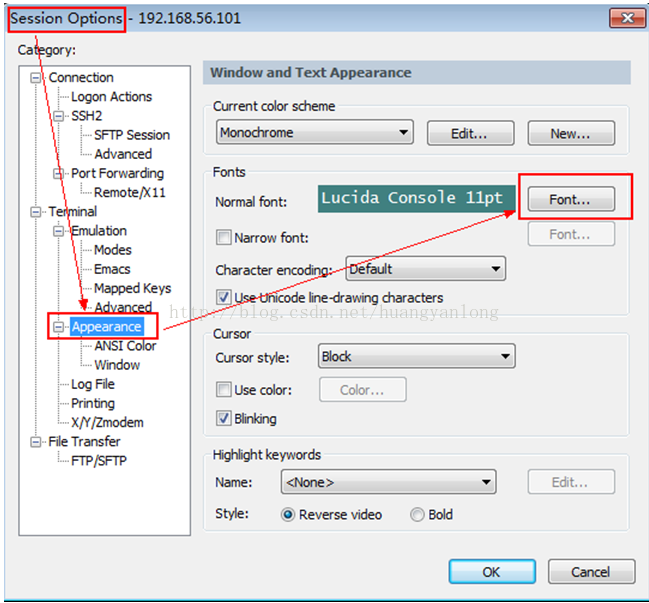This screenshot has width=649, height=603.
Task: Select FTP/SFTP category
Action: click(99, 461)
